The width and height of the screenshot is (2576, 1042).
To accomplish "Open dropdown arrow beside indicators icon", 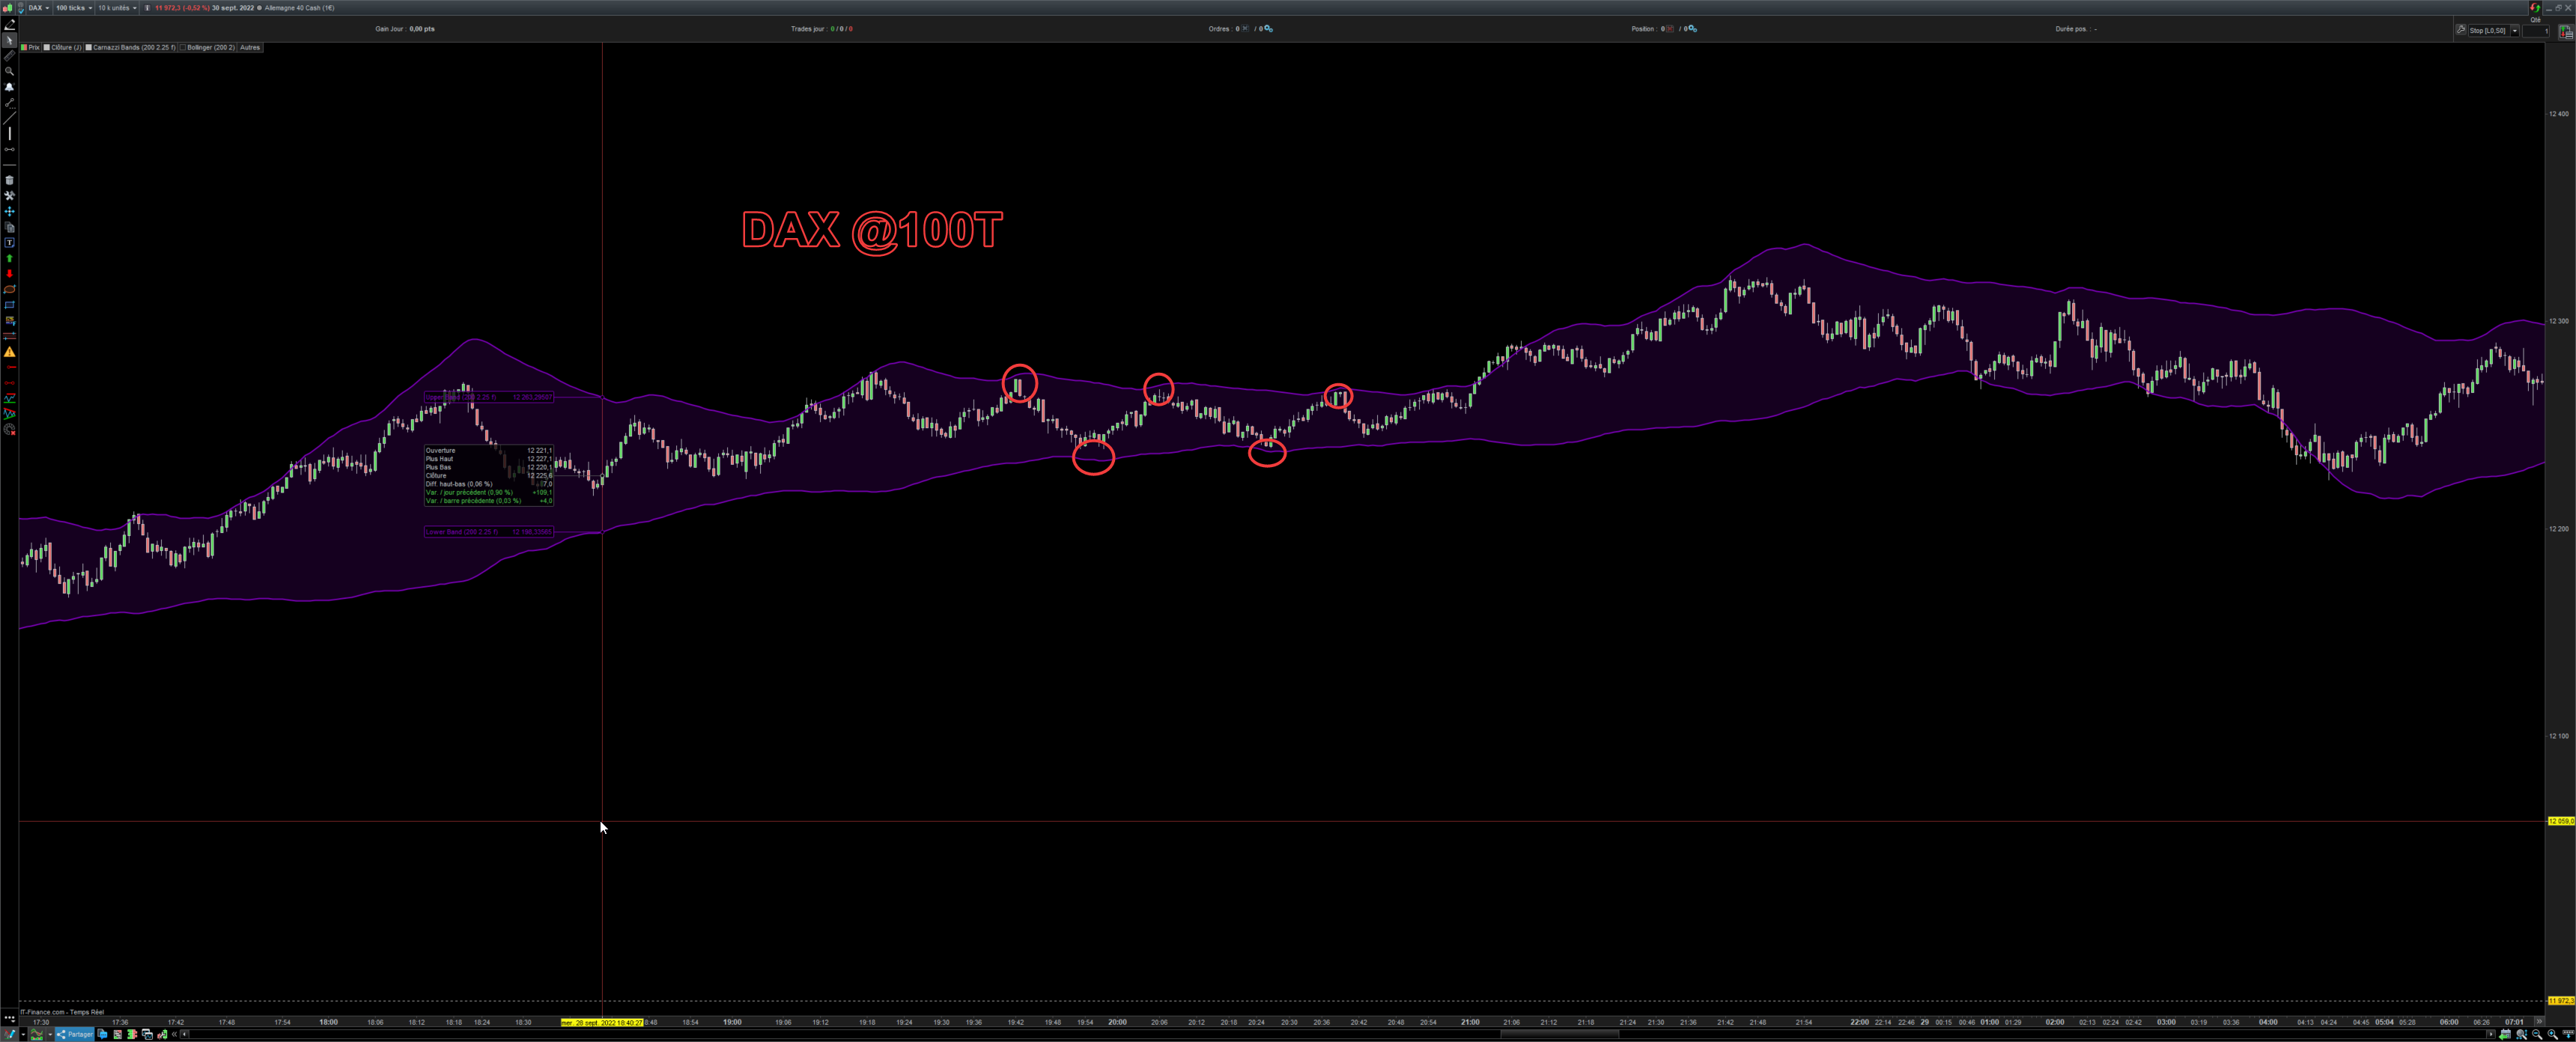I will tap(50, 1034).
